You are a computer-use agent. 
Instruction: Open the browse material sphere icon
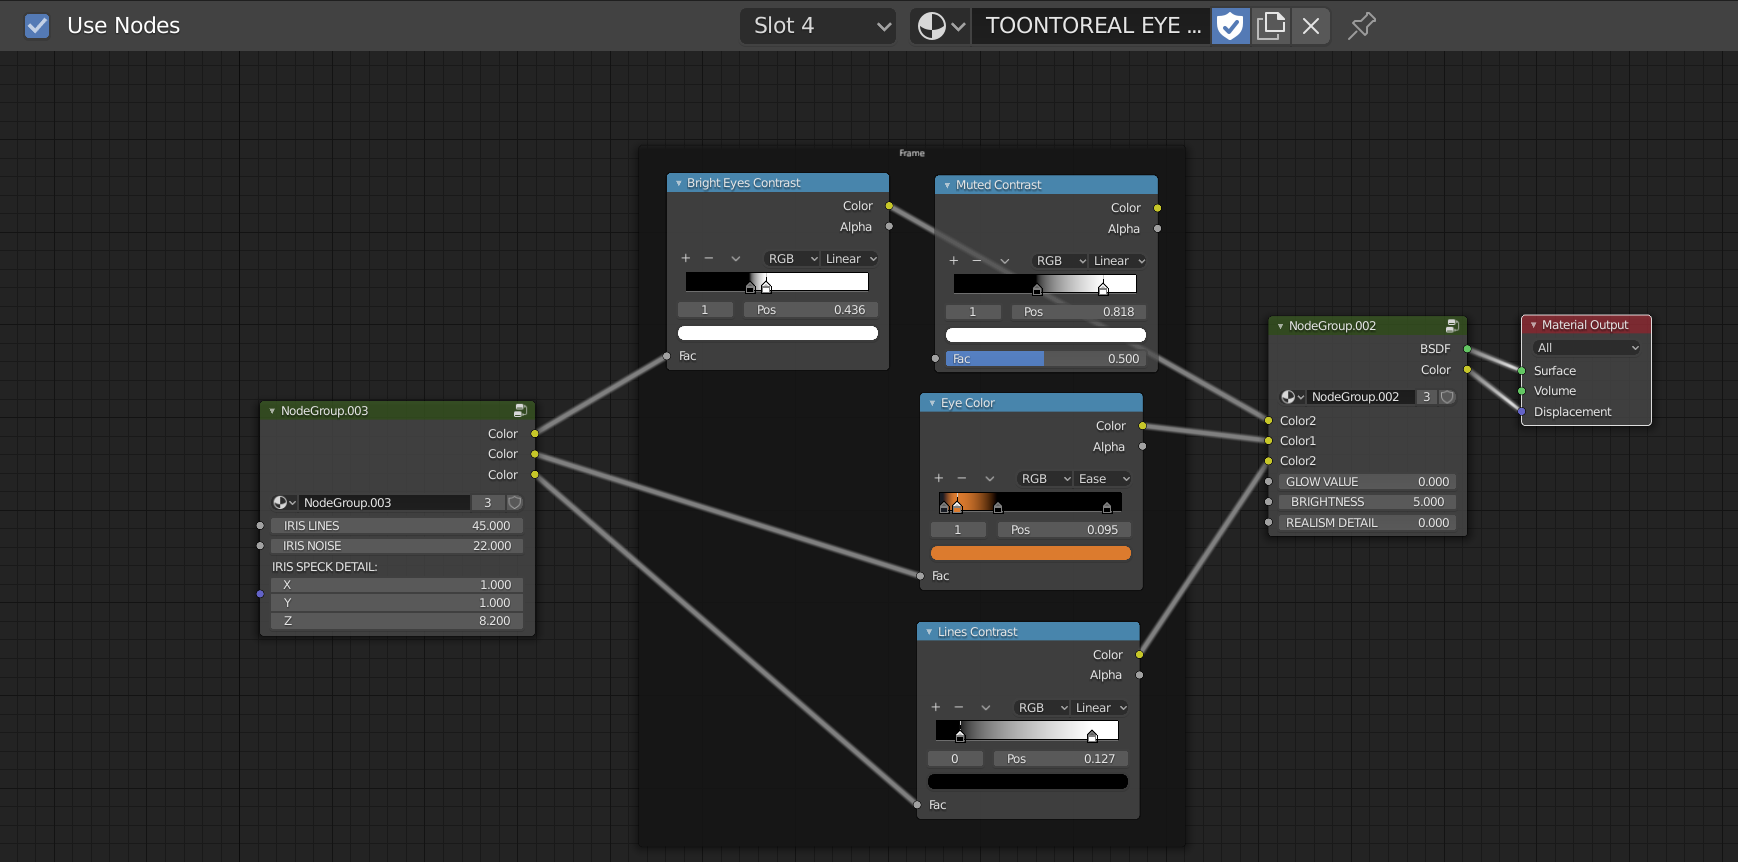pos(940,26)
